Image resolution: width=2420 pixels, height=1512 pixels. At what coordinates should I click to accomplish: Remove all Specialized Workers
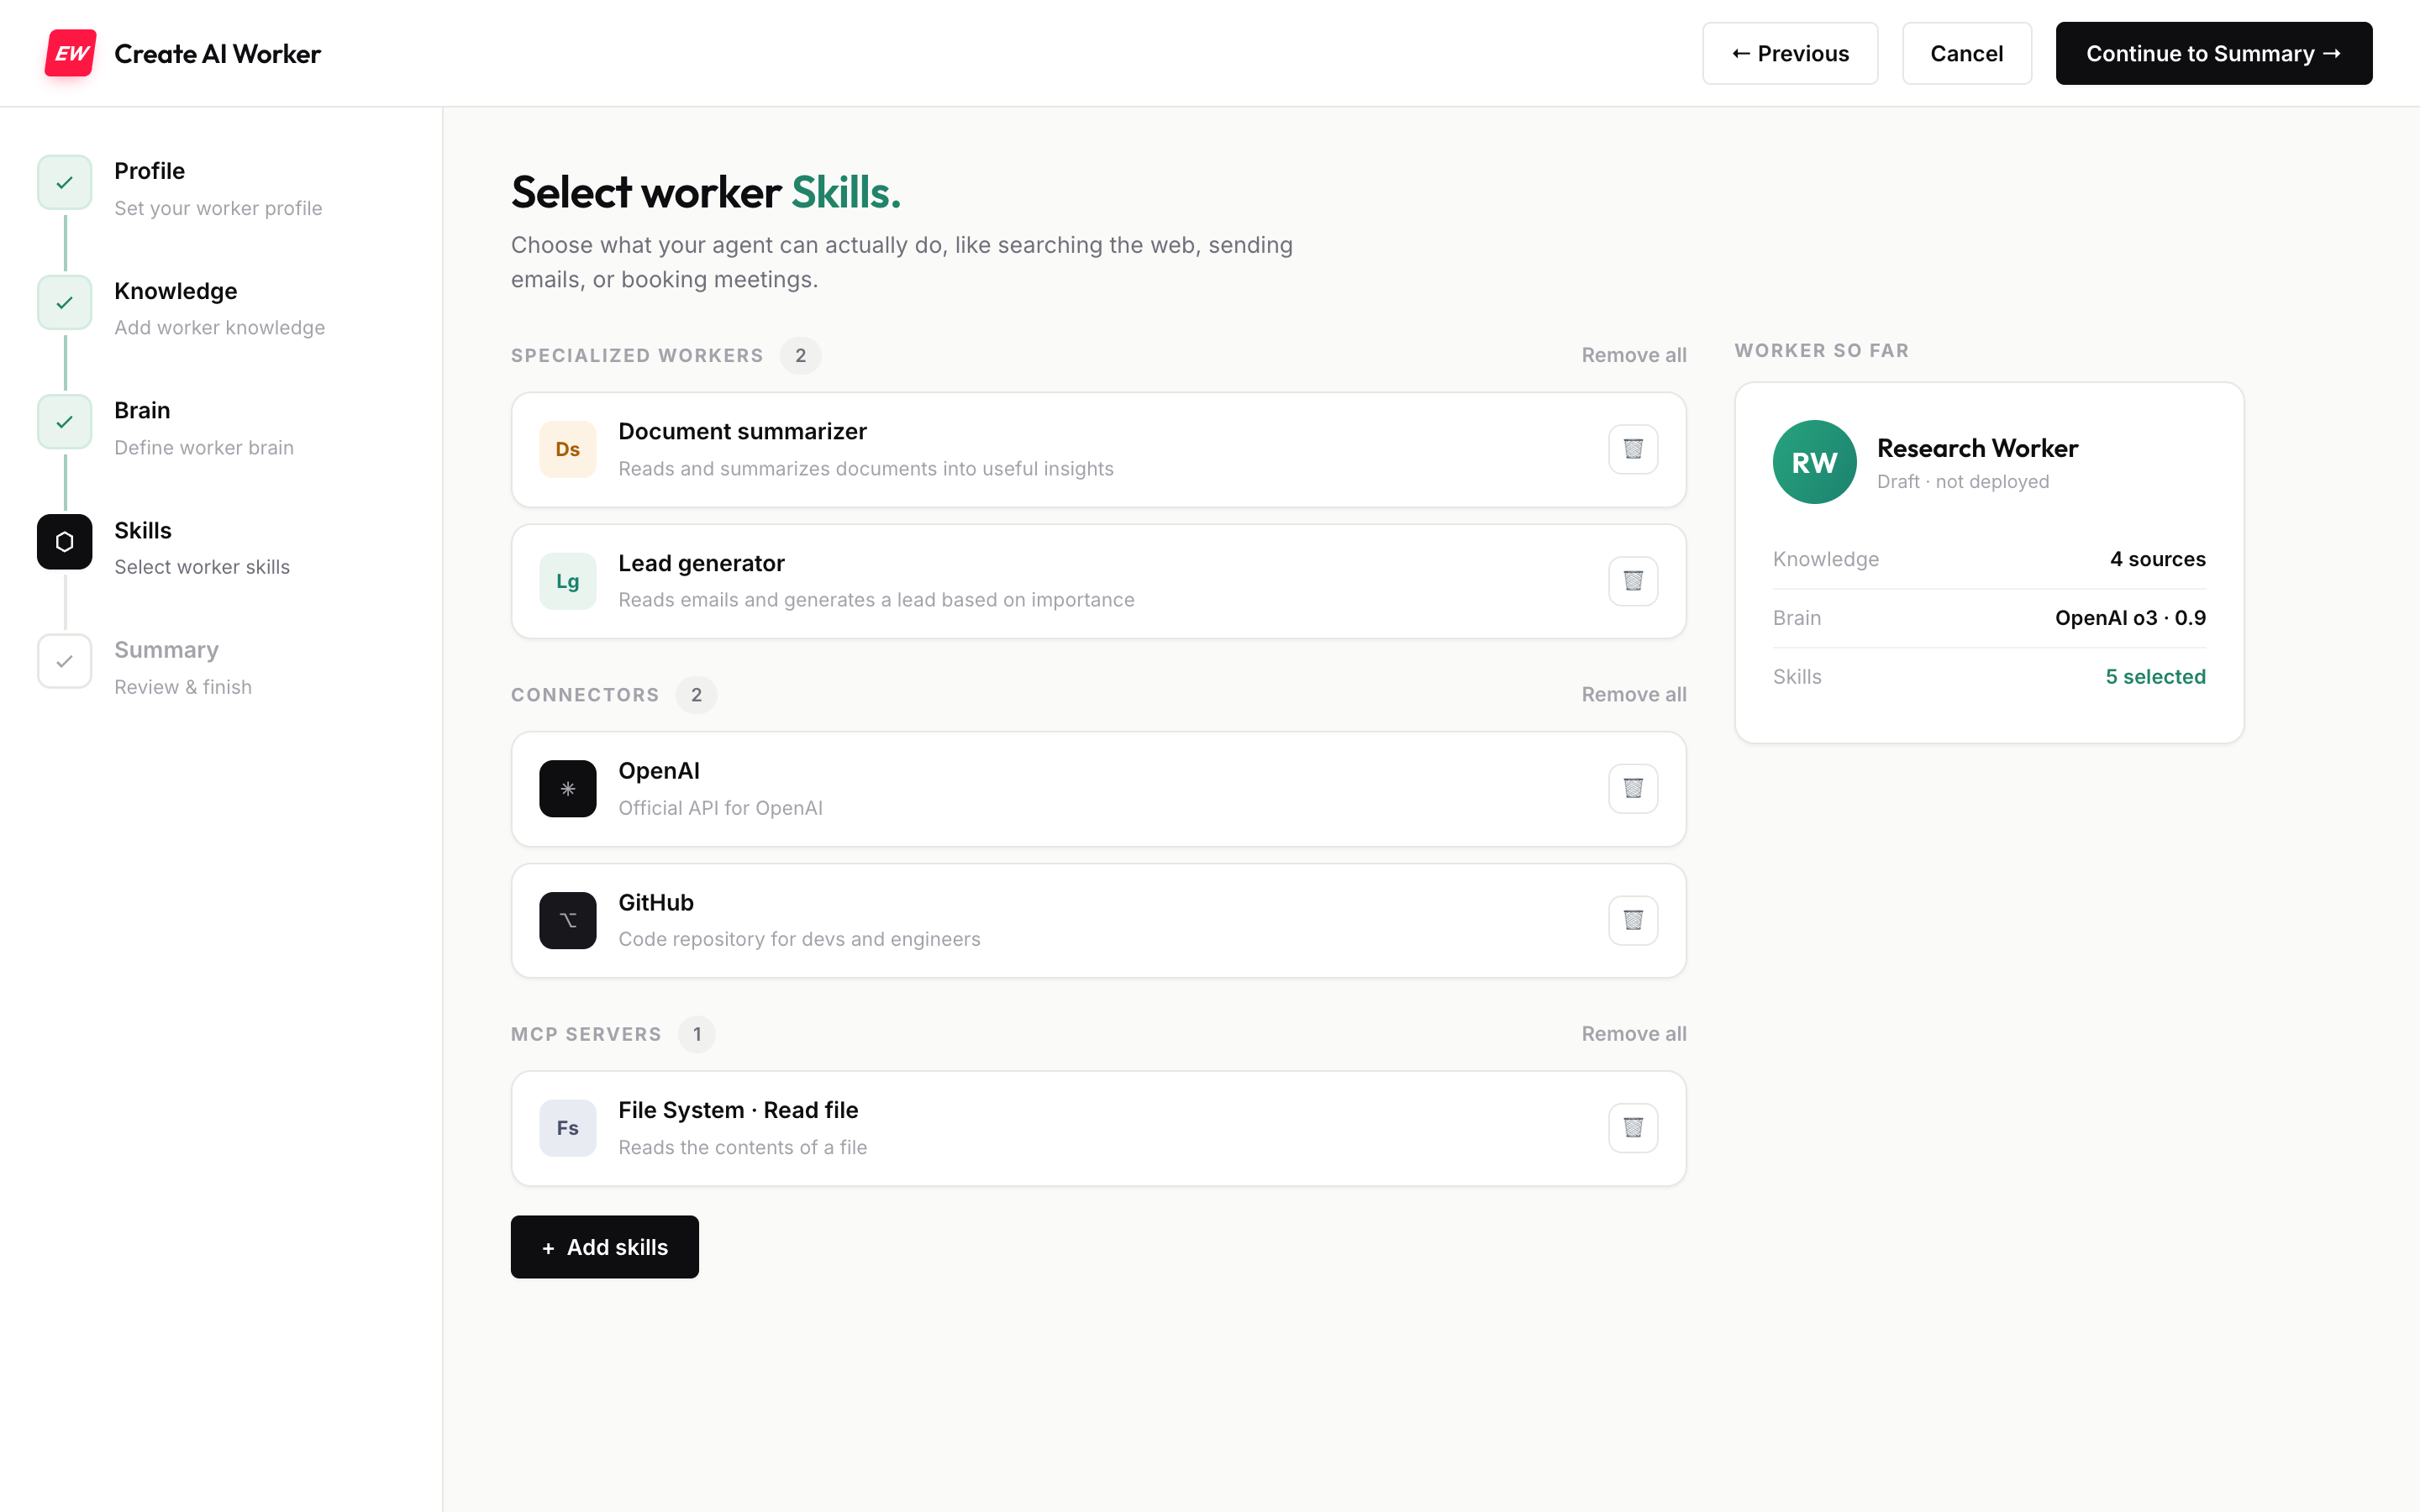[1634, 355]
